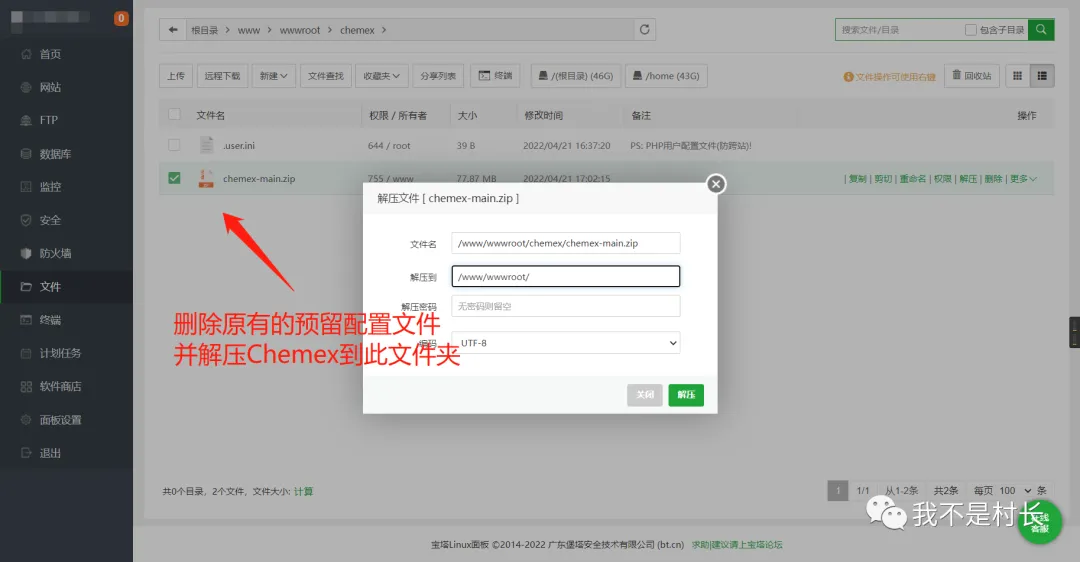Expand the UTF-8 encoding dropdown

pos(565,343)
